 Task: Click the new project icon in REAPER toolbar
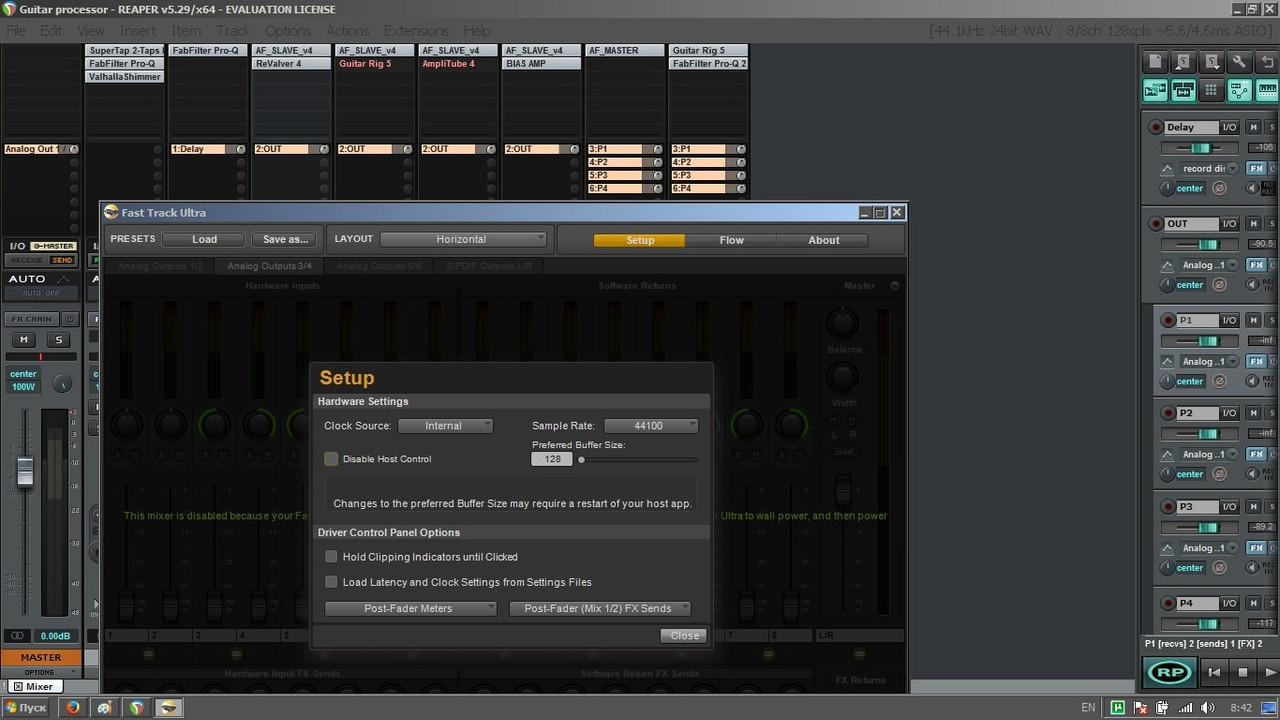[x=1155, y=62]
